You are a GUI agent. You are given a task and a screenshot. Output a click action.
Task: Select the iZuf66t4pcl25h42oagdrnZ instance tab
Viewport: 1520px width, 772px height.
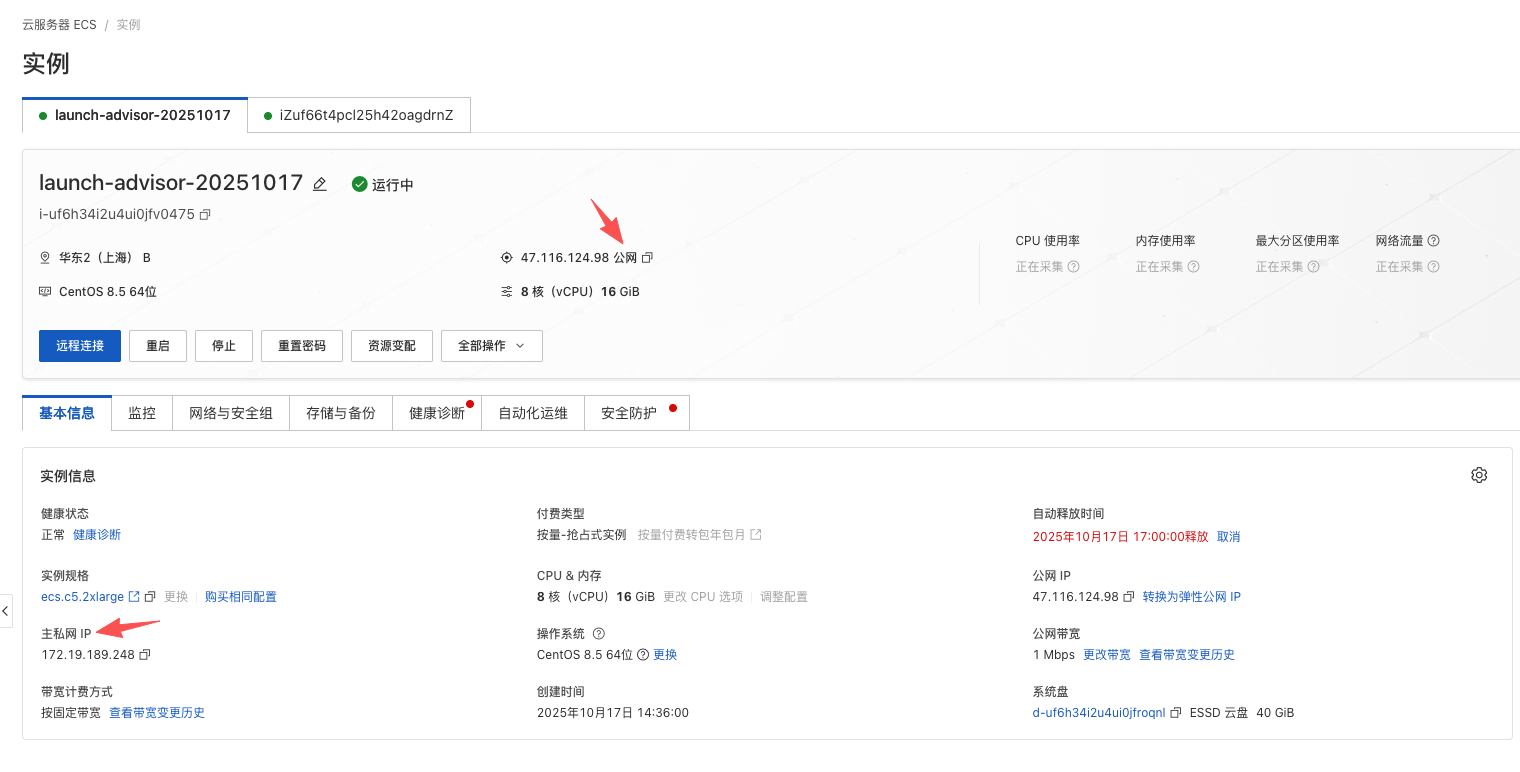(359, 115)
